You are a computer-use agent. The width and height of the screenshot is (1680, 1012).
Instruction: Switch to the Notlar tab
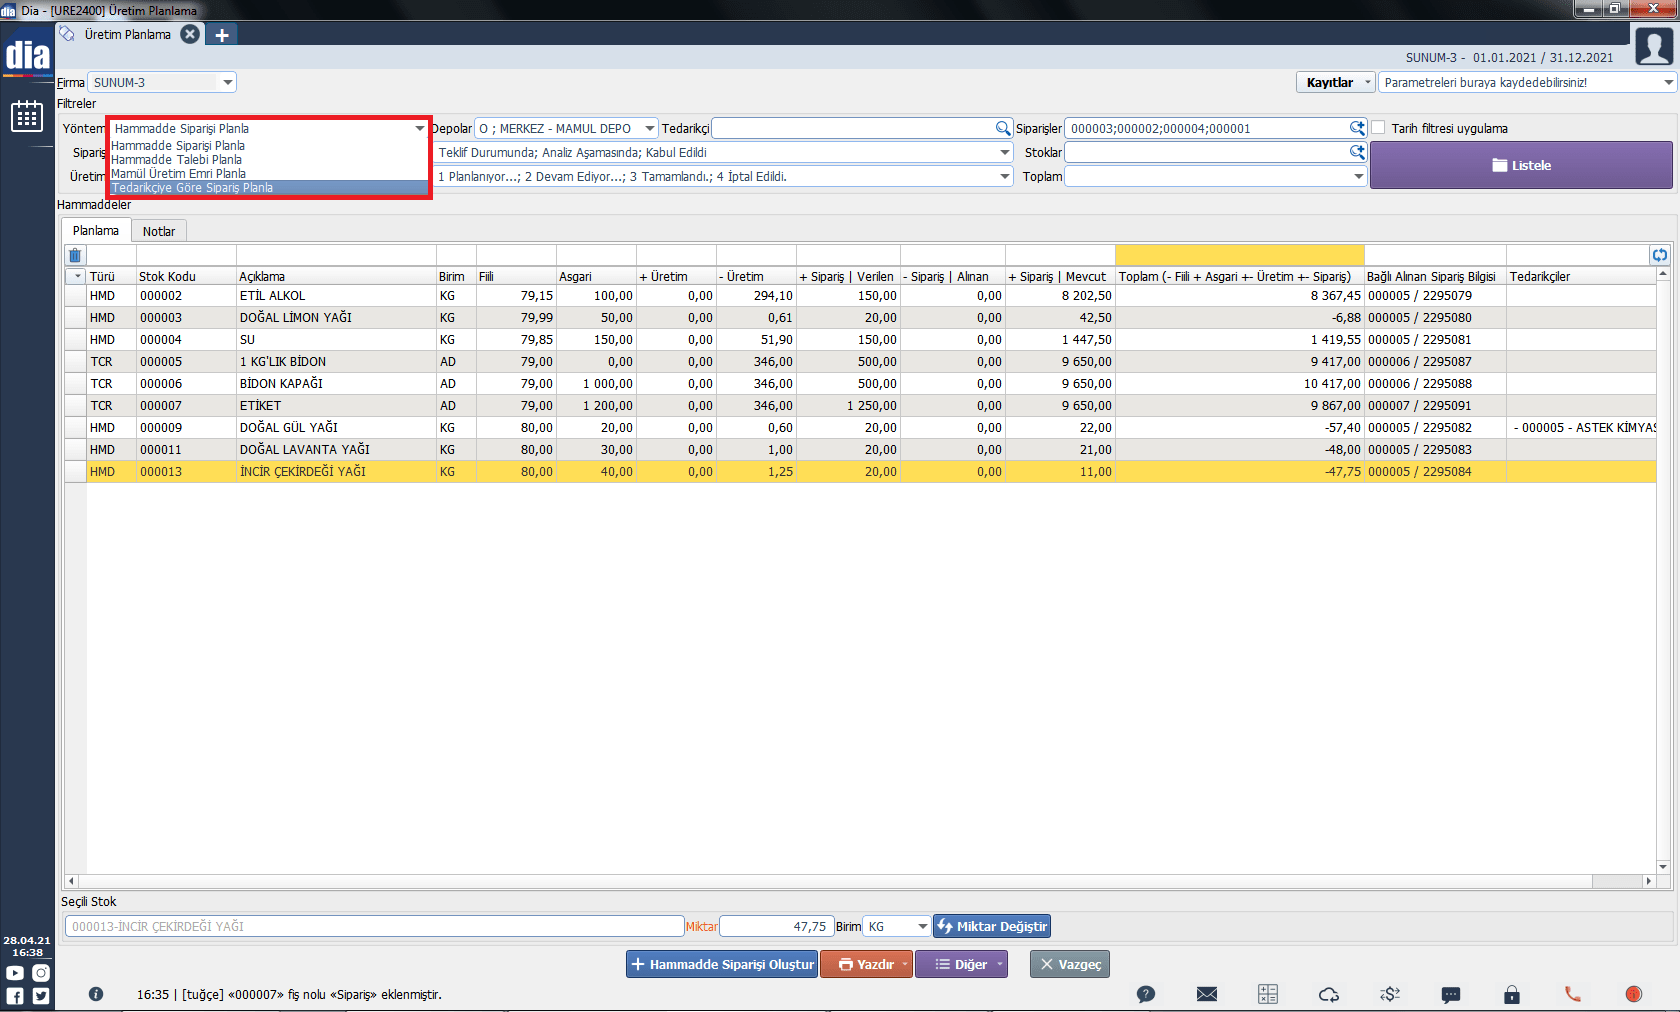pyautogui.click(x=159, y=231)
